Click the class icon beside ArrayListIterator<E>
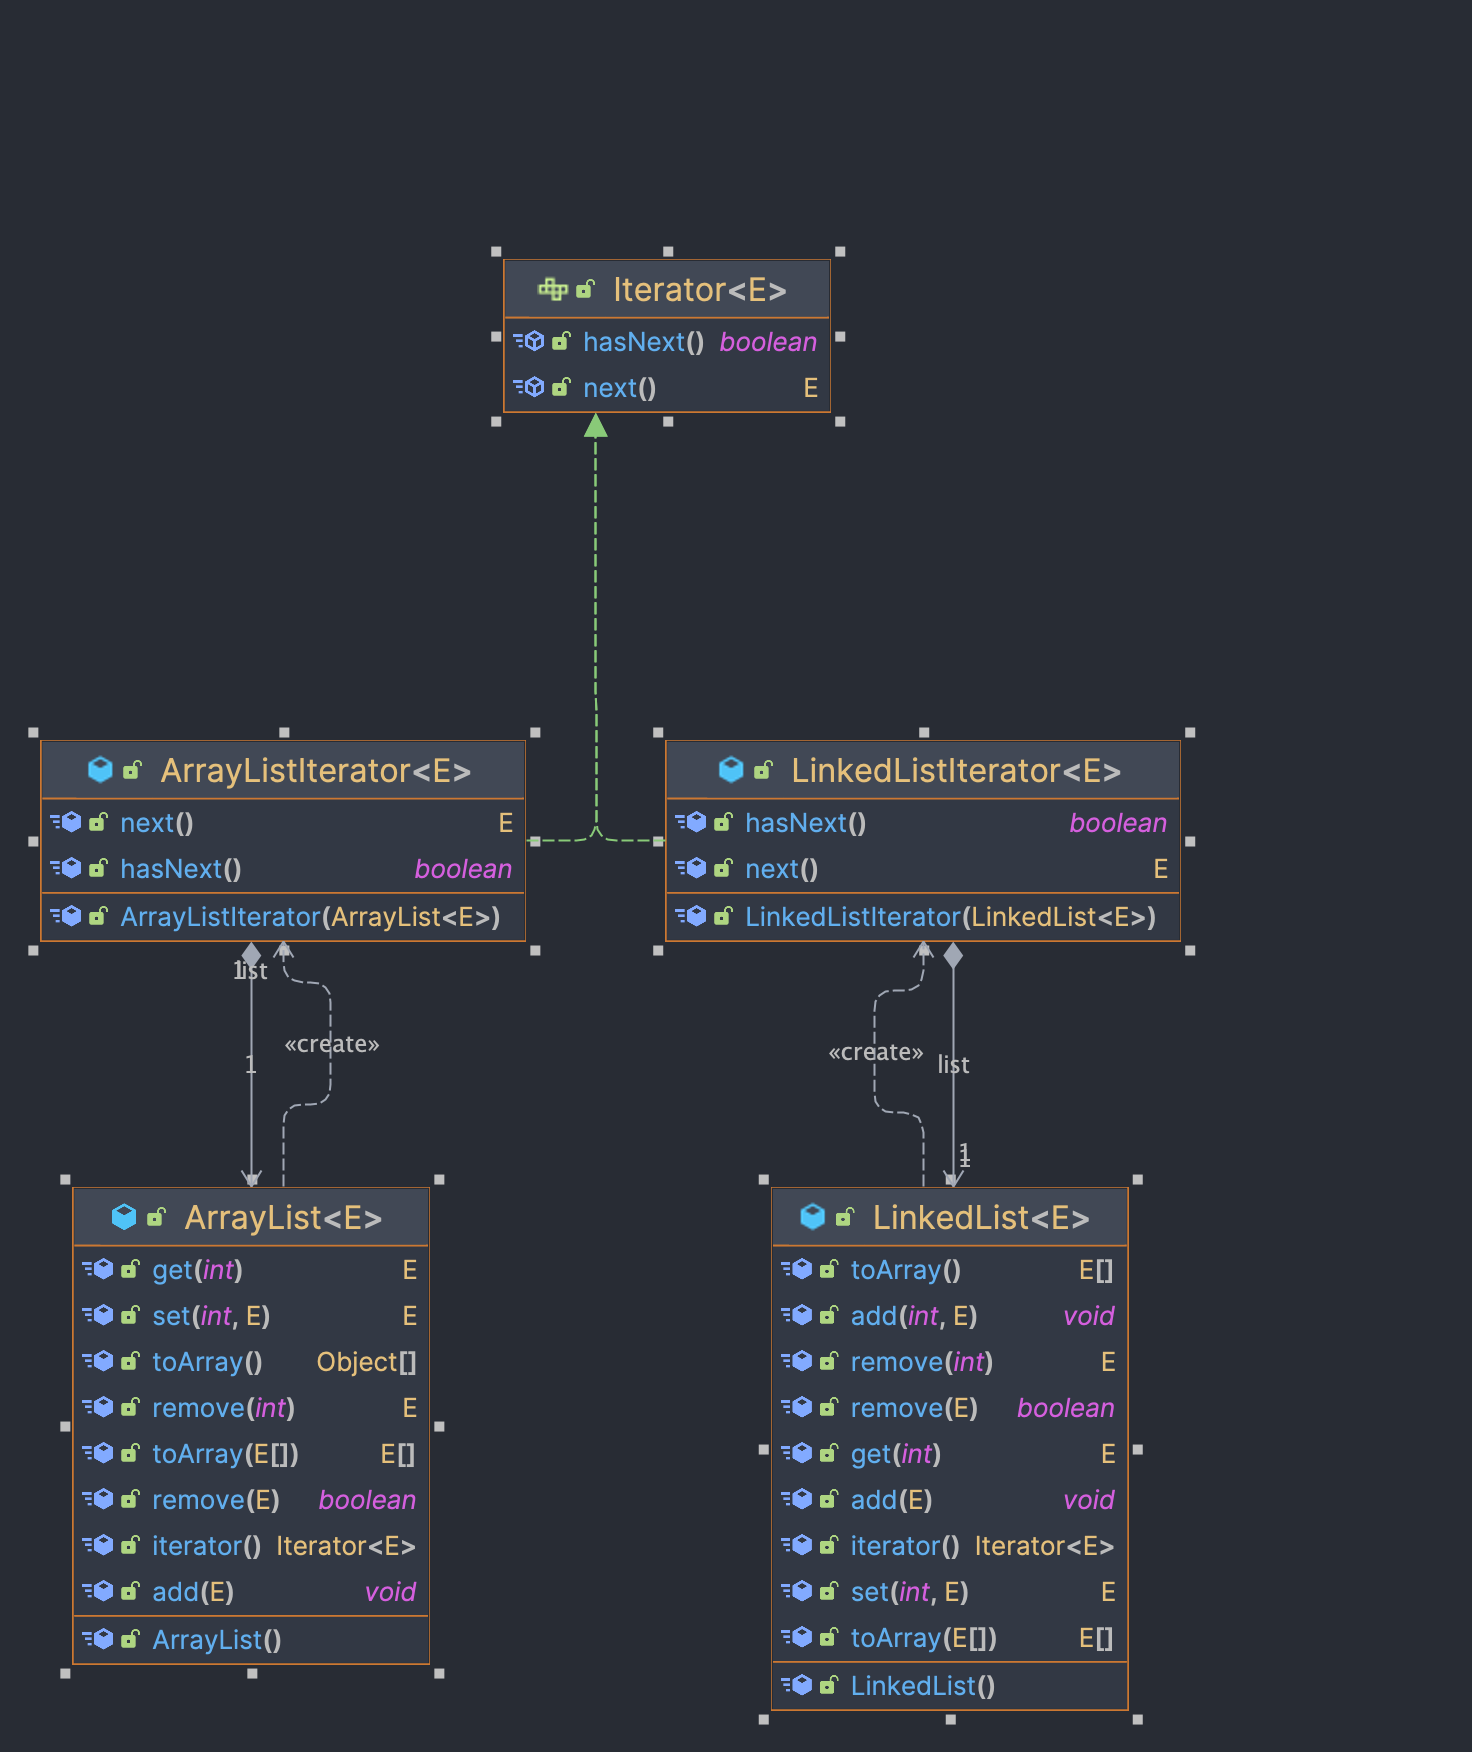This screenshot has height=1752, width=1472. coord(100,770)
